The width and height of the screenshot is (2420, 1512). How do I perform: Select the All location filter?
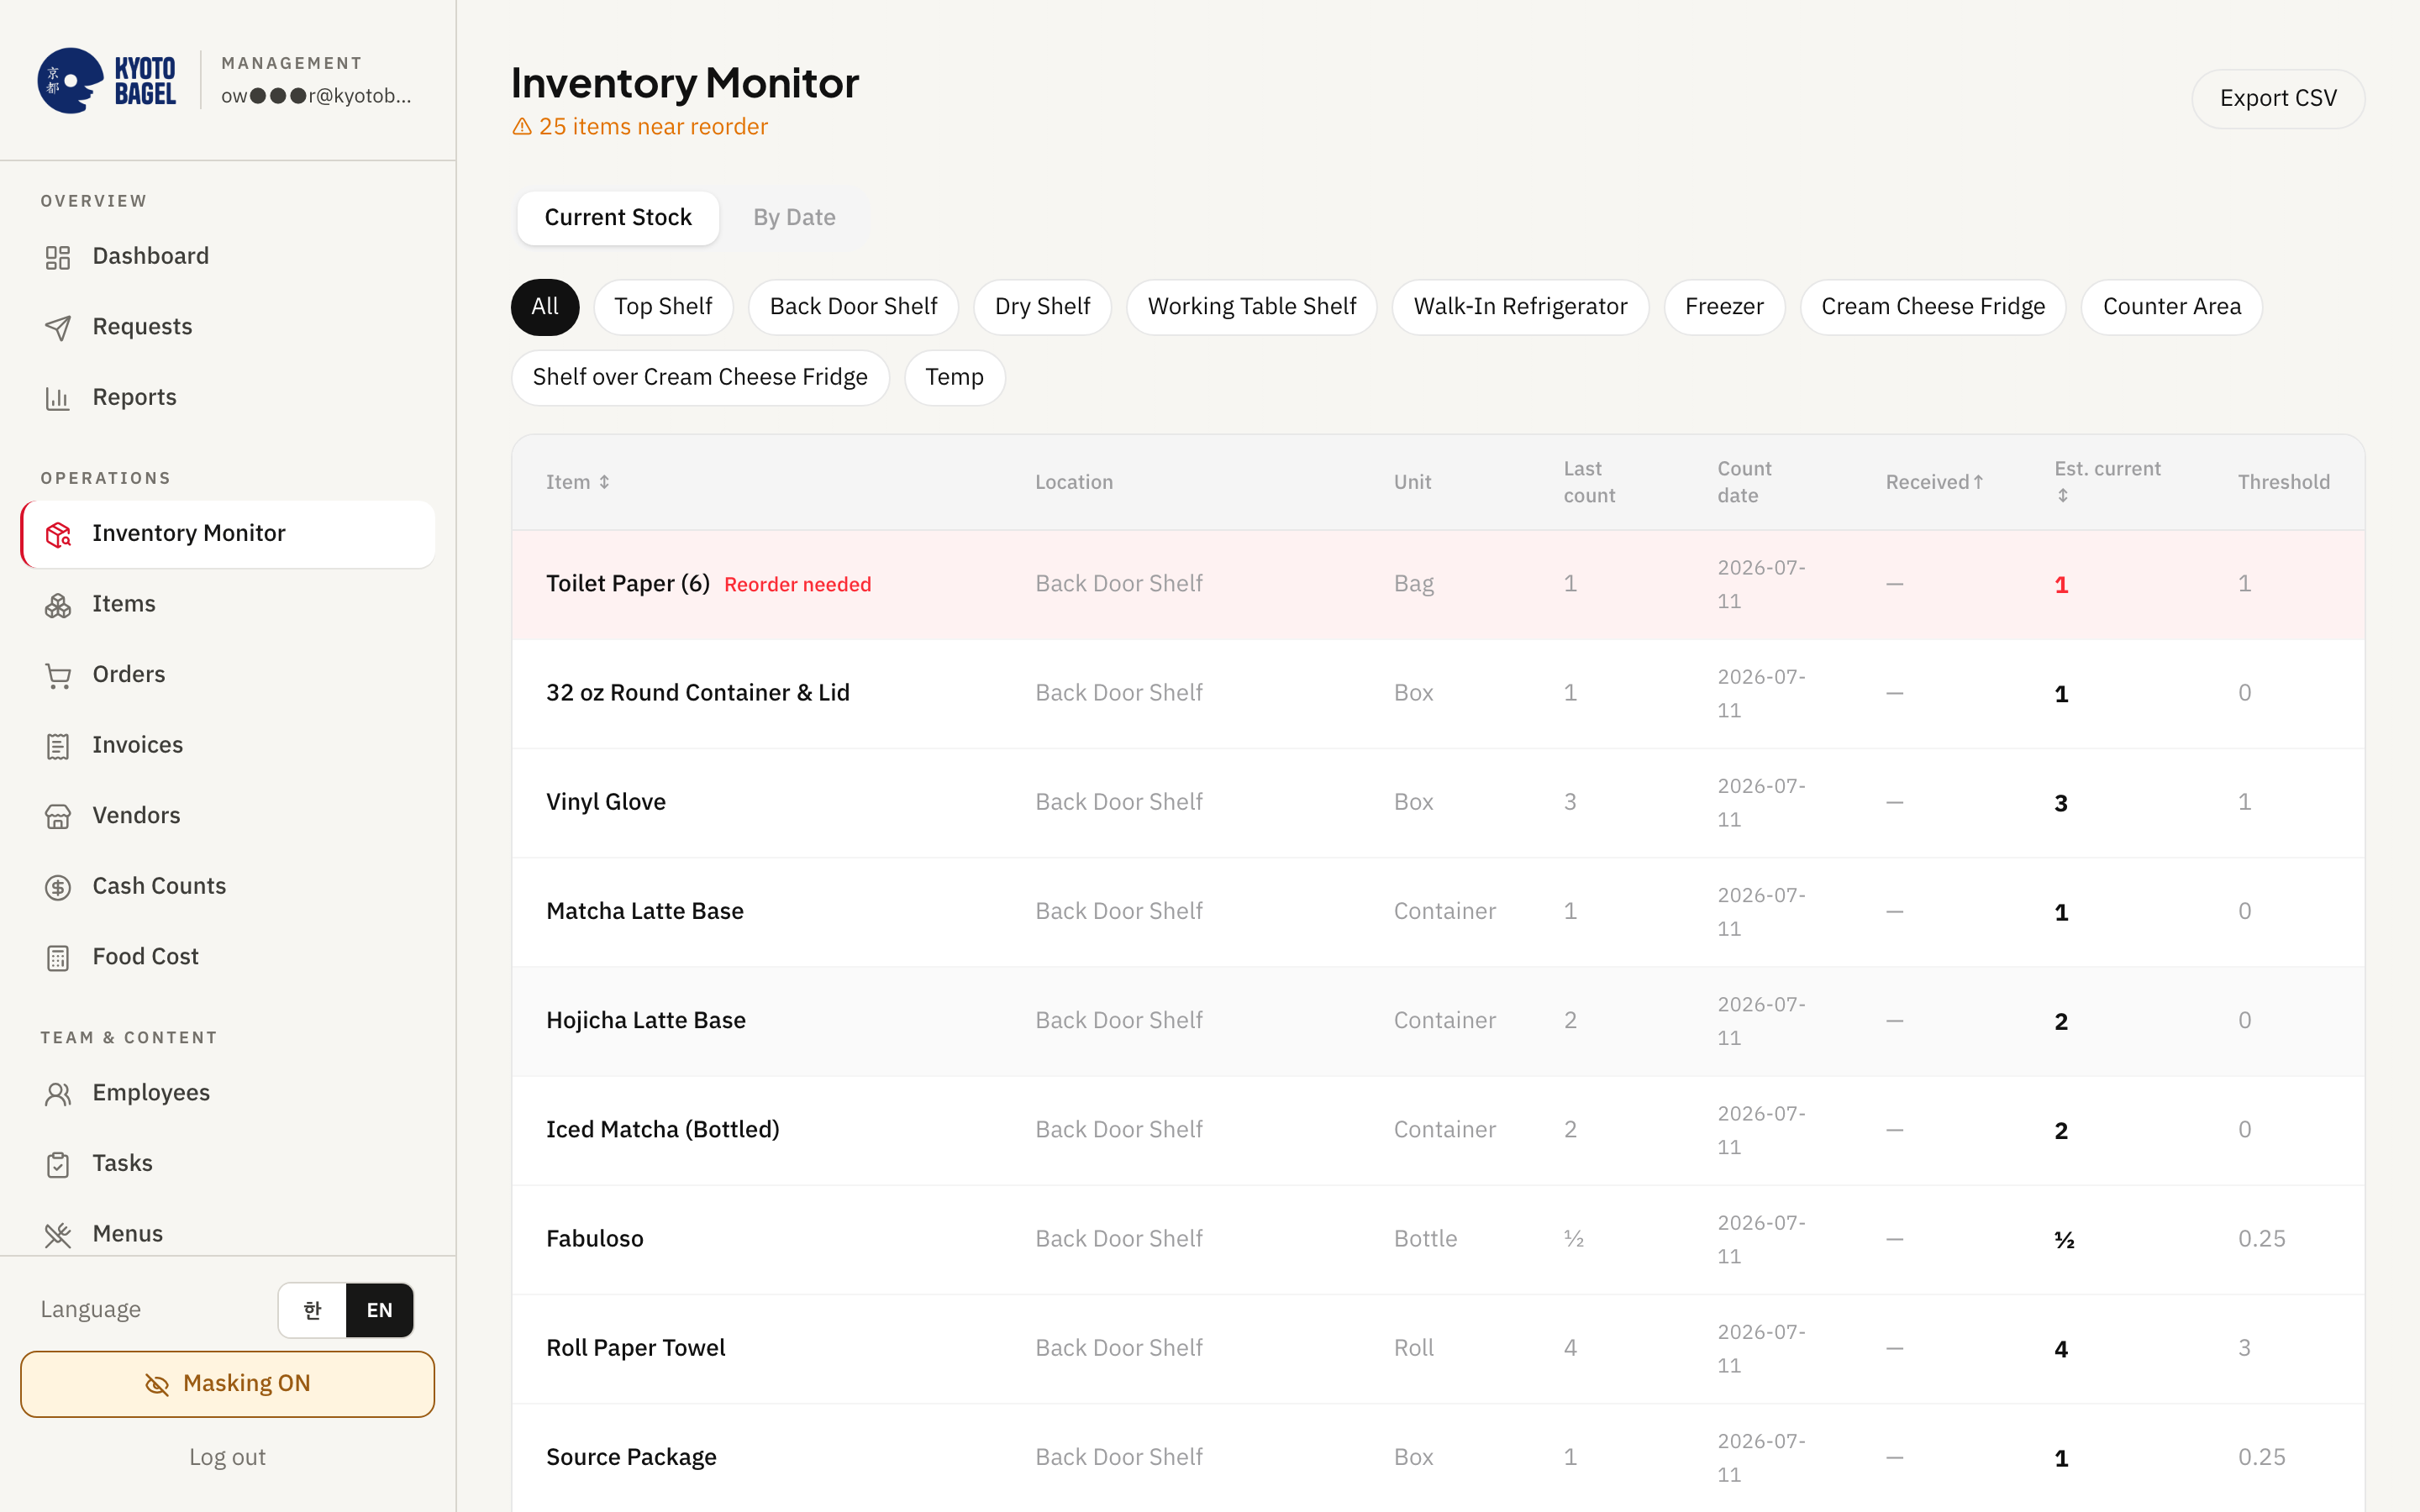(x=545, y=307)
